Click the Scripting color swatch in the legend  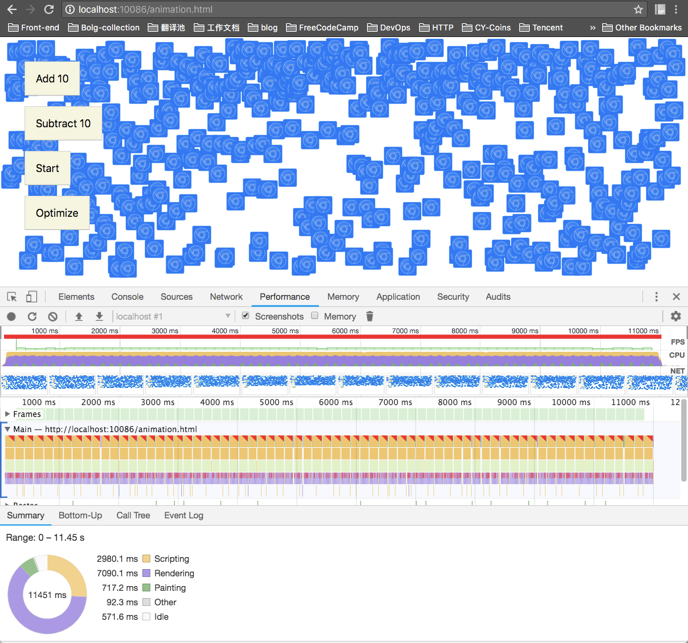(x=147, y=559)
